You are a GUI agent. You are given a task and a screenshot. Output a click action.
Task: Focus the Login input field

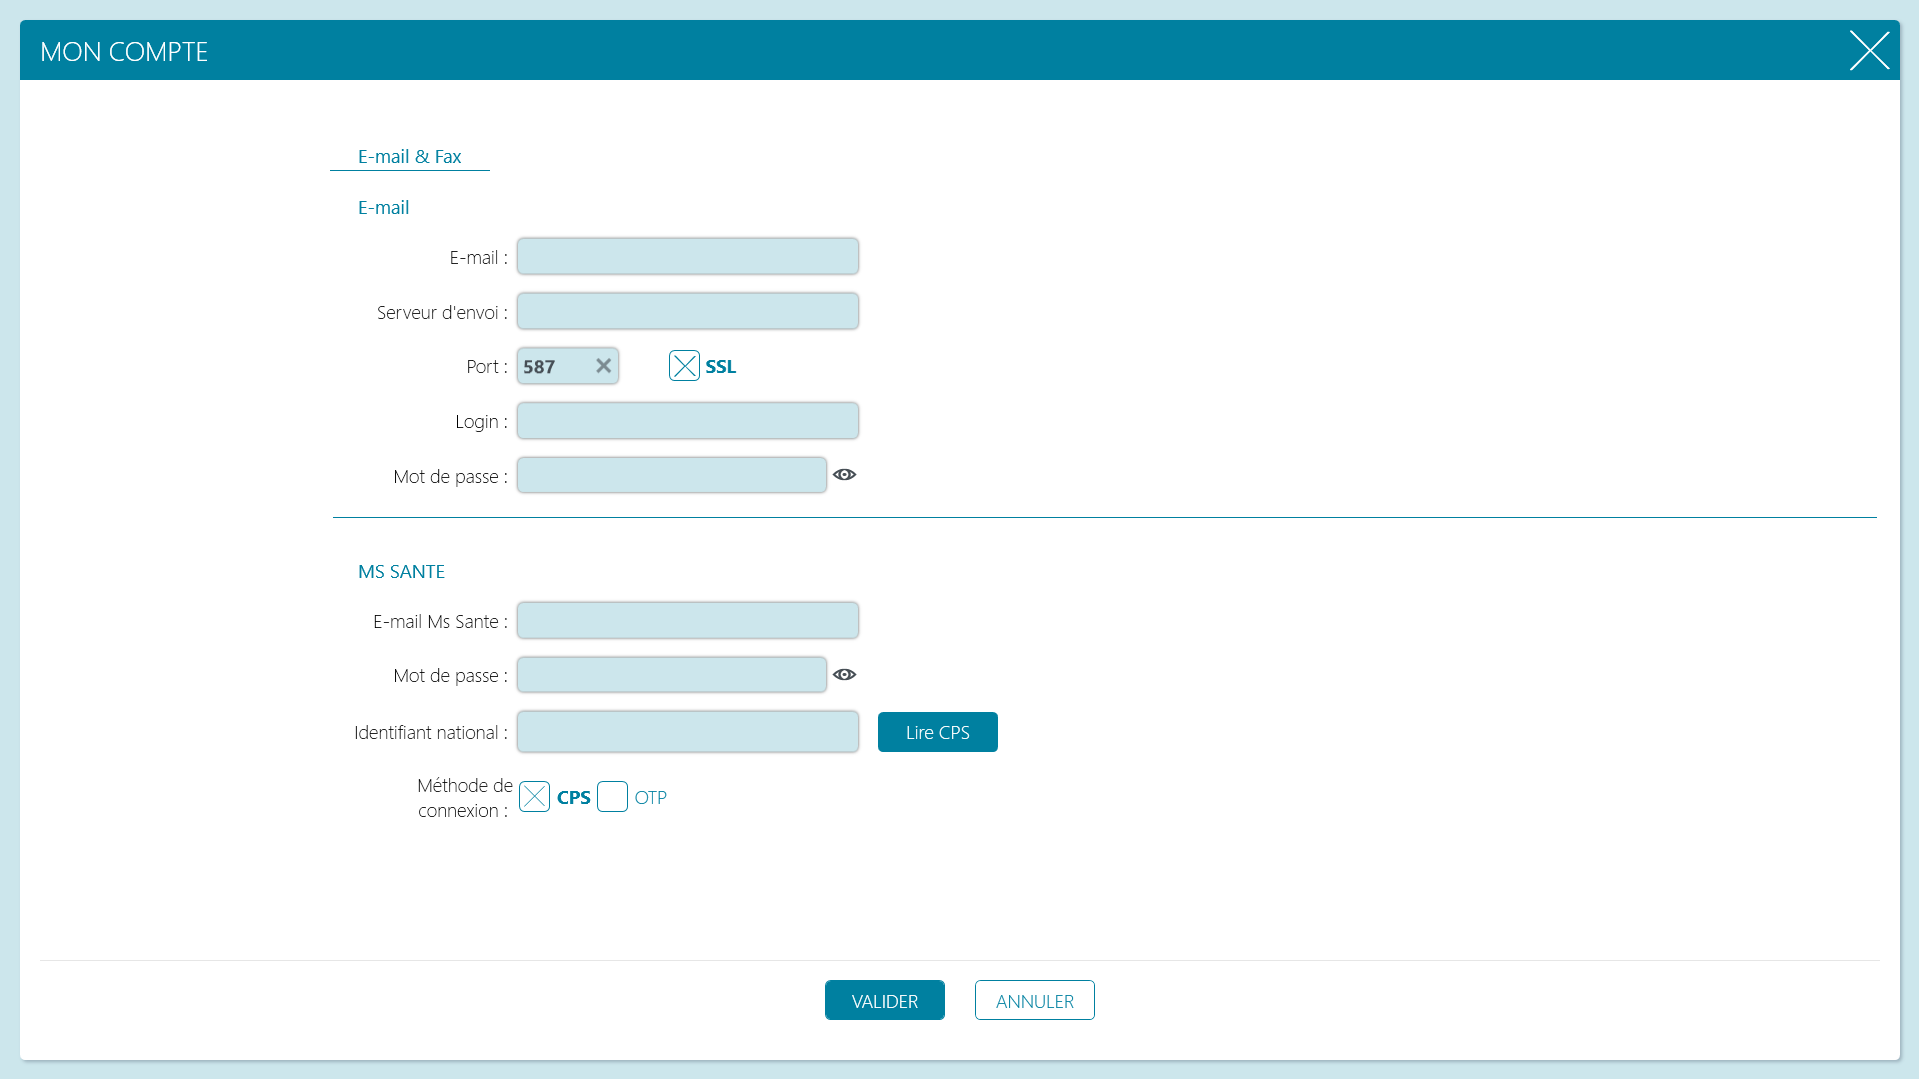pos(688,421)
